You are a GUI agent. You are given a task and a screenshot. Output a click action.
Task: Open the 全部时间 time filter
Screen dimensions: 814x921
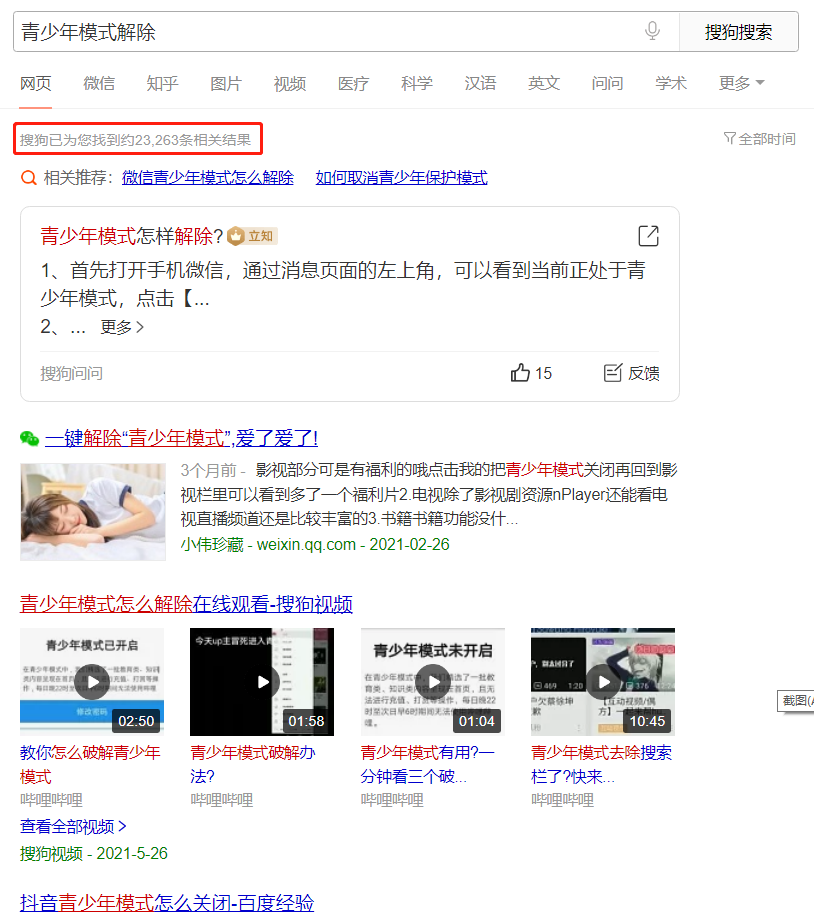click(760, 139)
